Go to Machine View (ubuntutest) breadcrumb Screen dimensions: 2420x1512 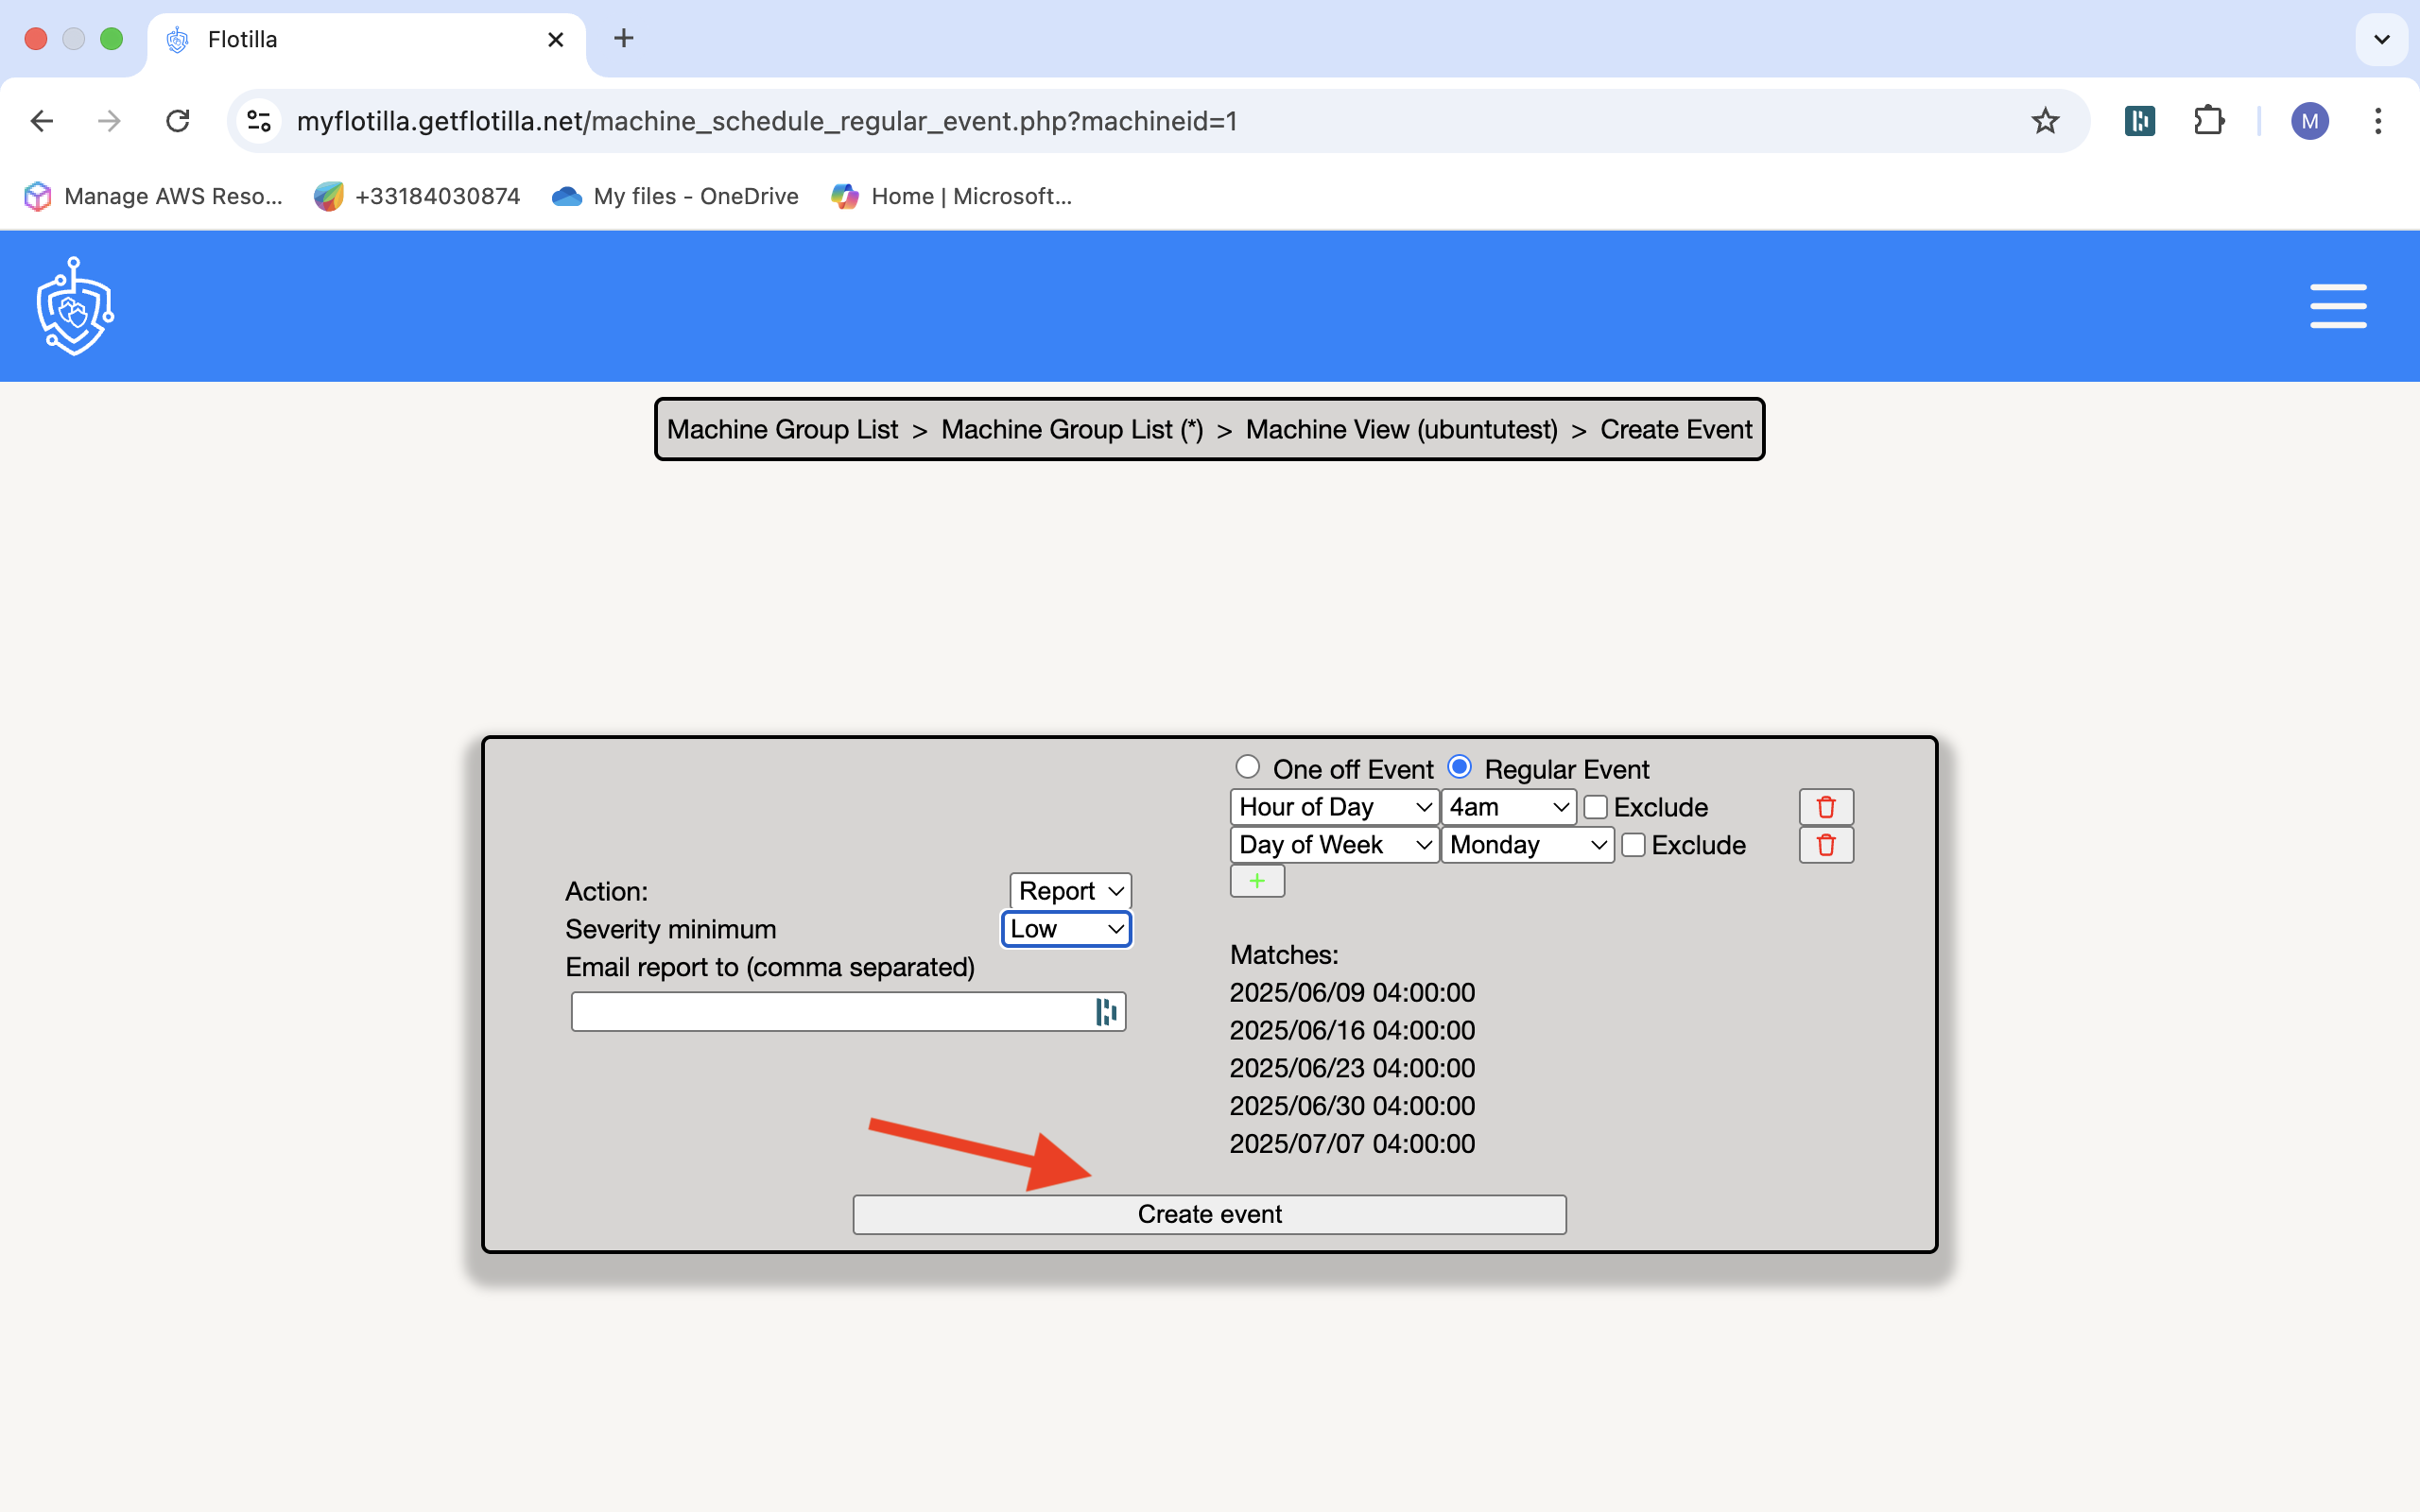click(1401, 430)
